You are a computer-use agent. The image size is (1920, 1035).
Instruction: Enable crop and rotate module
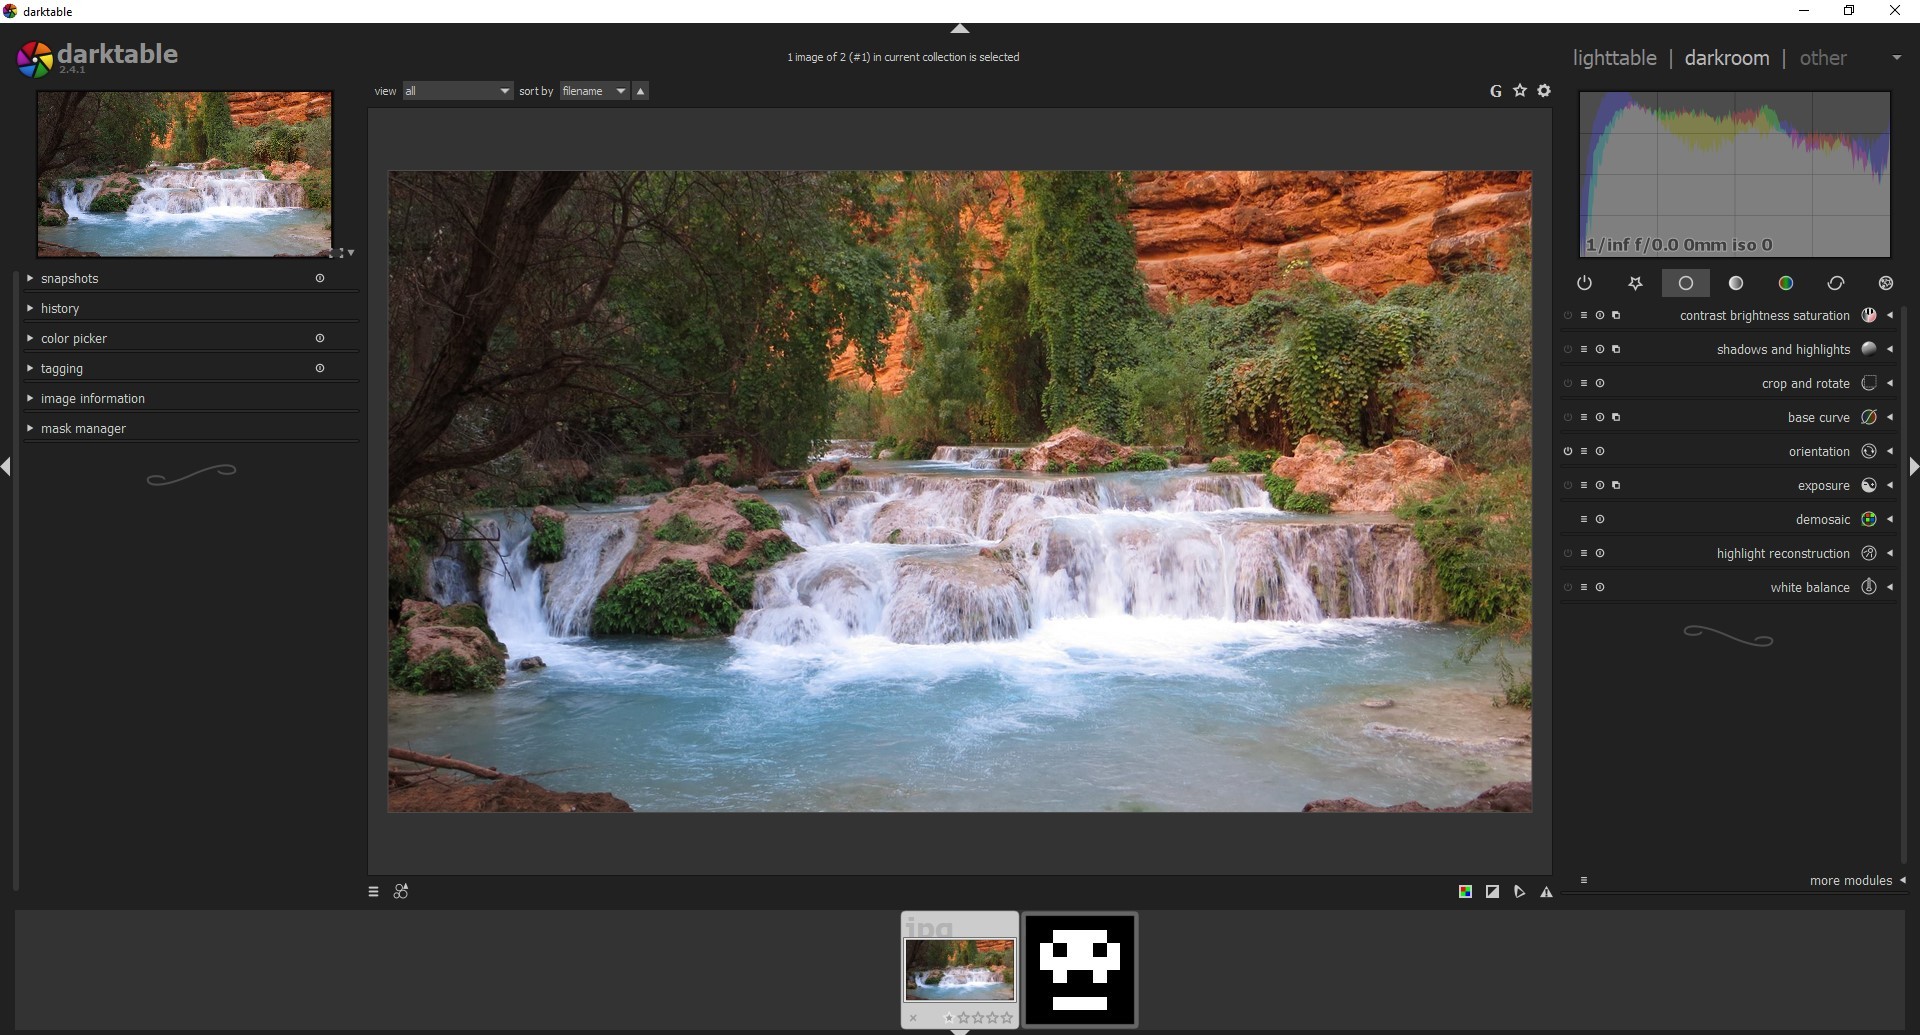coord(1568,384)
